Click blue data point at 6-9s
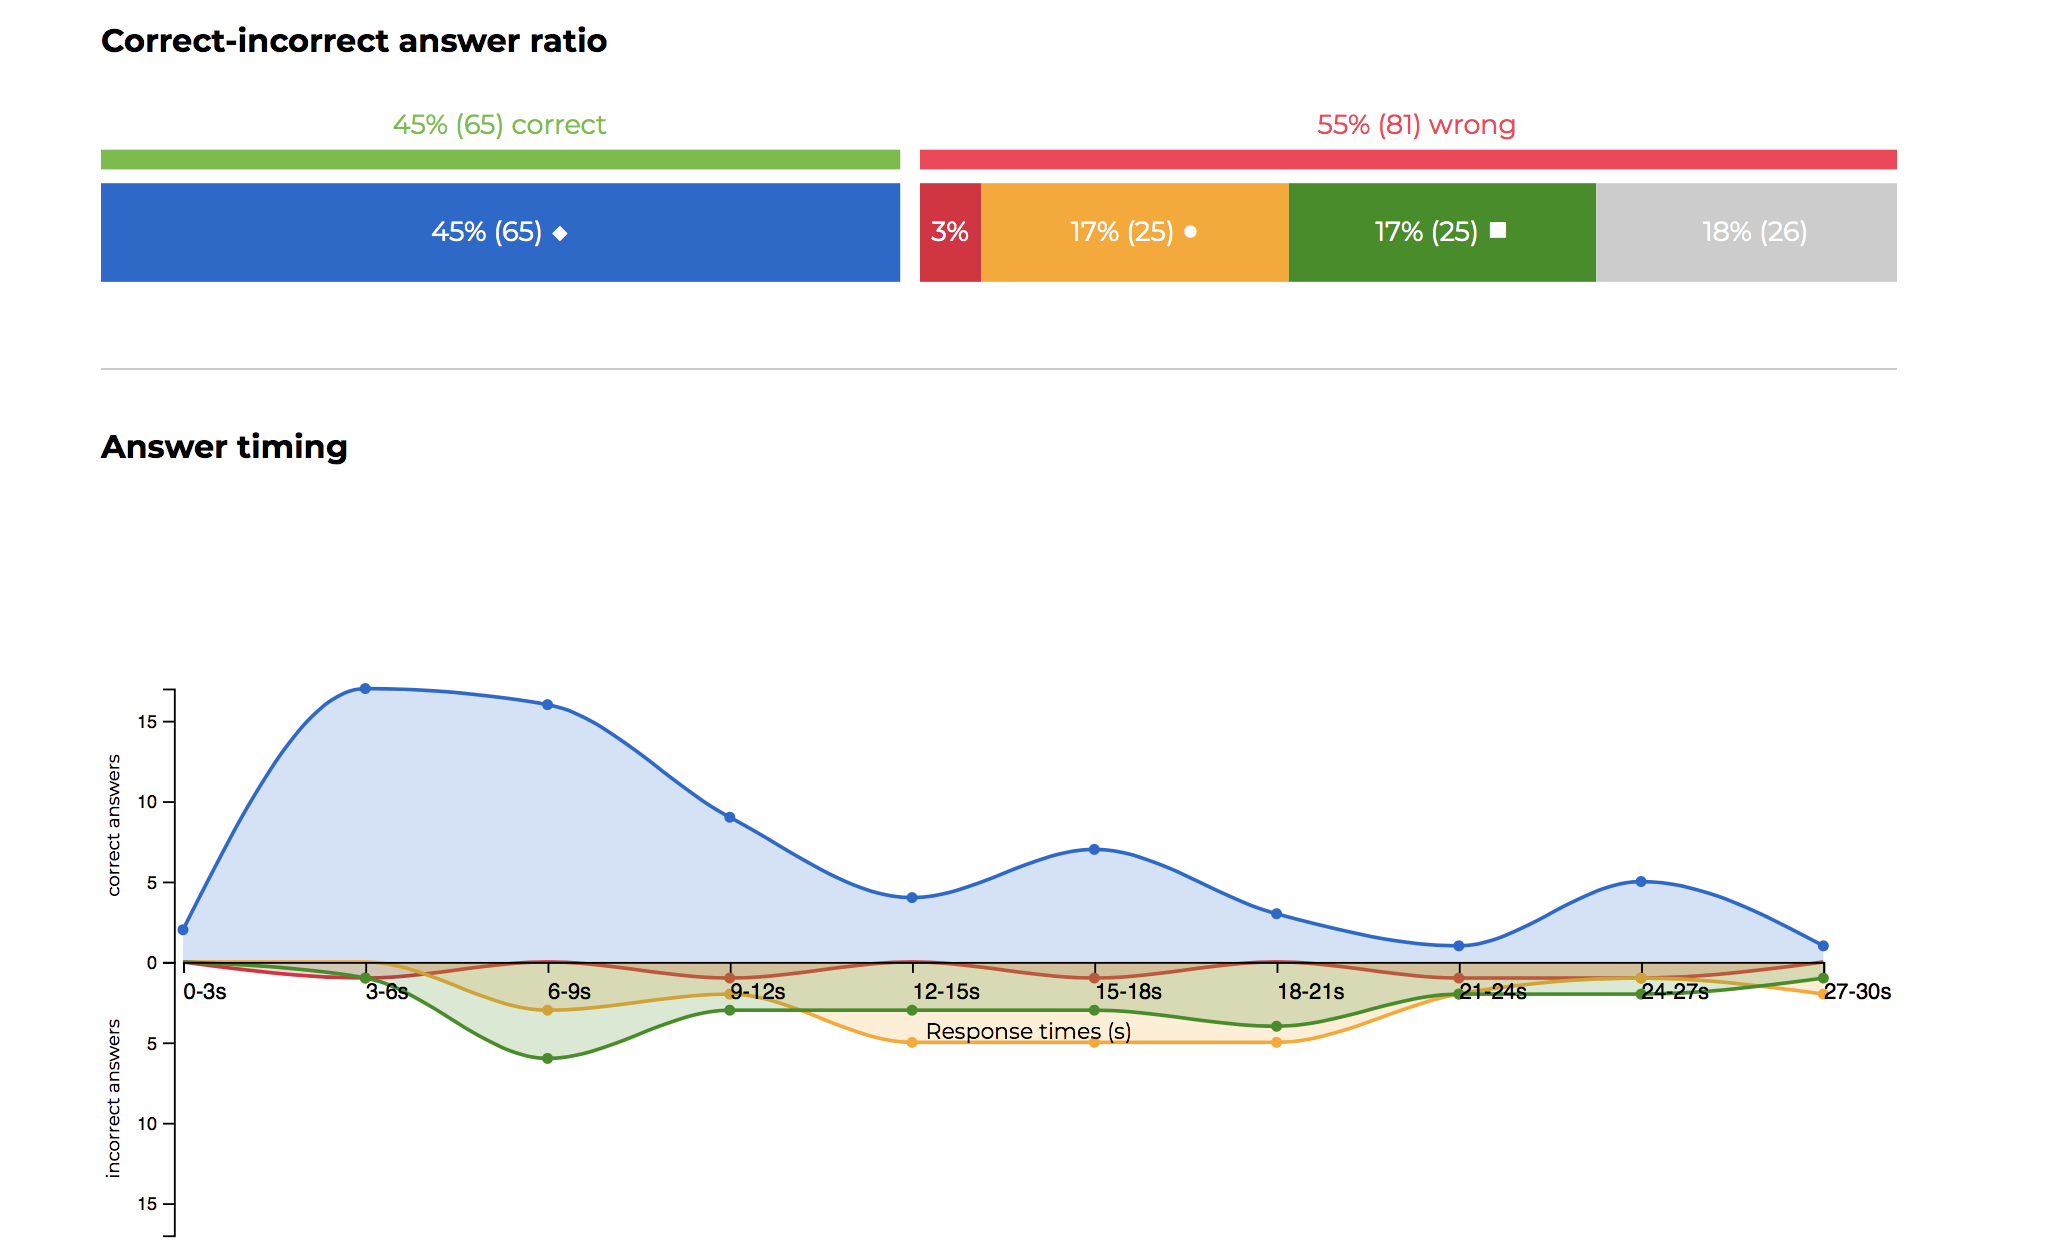 (547, 705)
